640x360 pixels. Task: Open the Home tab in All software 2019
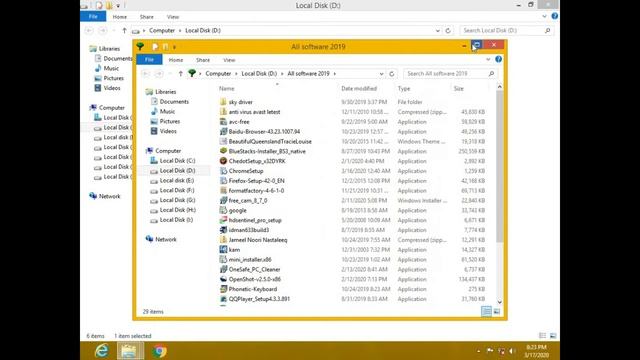click(x=176, y=60)
